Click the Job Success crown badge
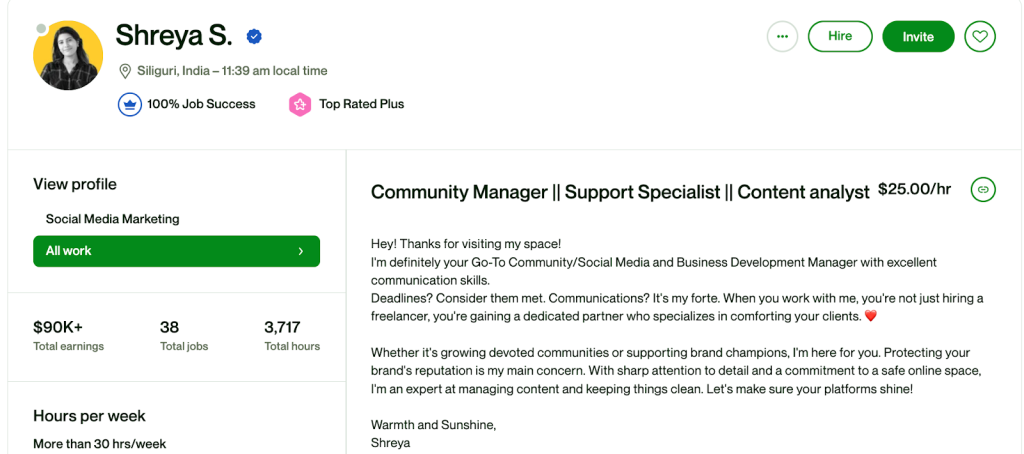 (x=130, y=104)
